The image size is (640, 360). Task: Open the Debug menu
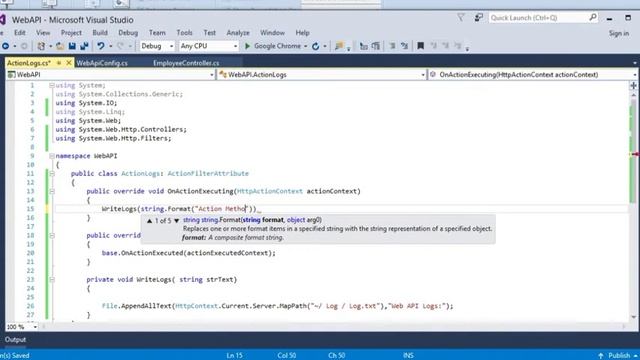click(x=128, y=33)
